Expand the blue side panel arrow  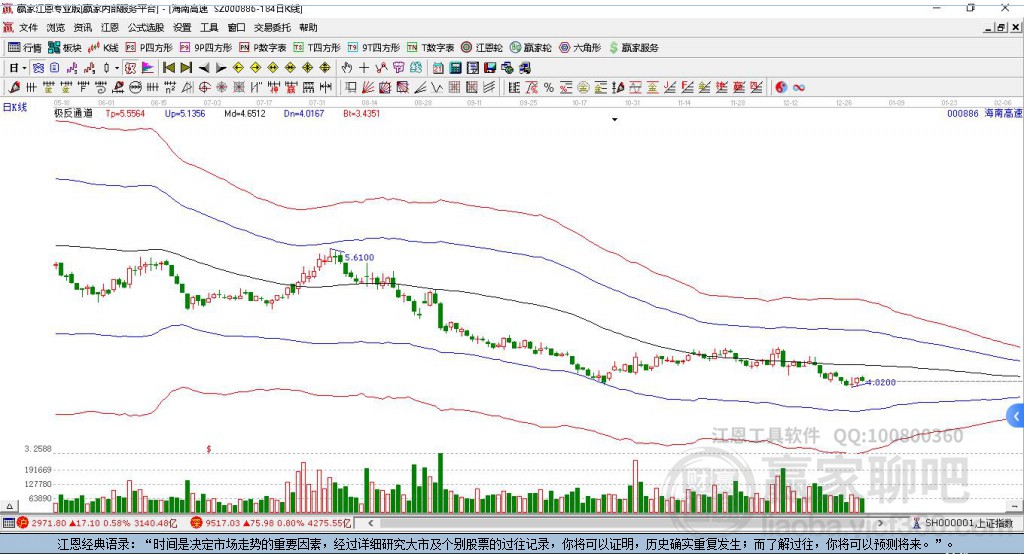(x=1016, y=416)
